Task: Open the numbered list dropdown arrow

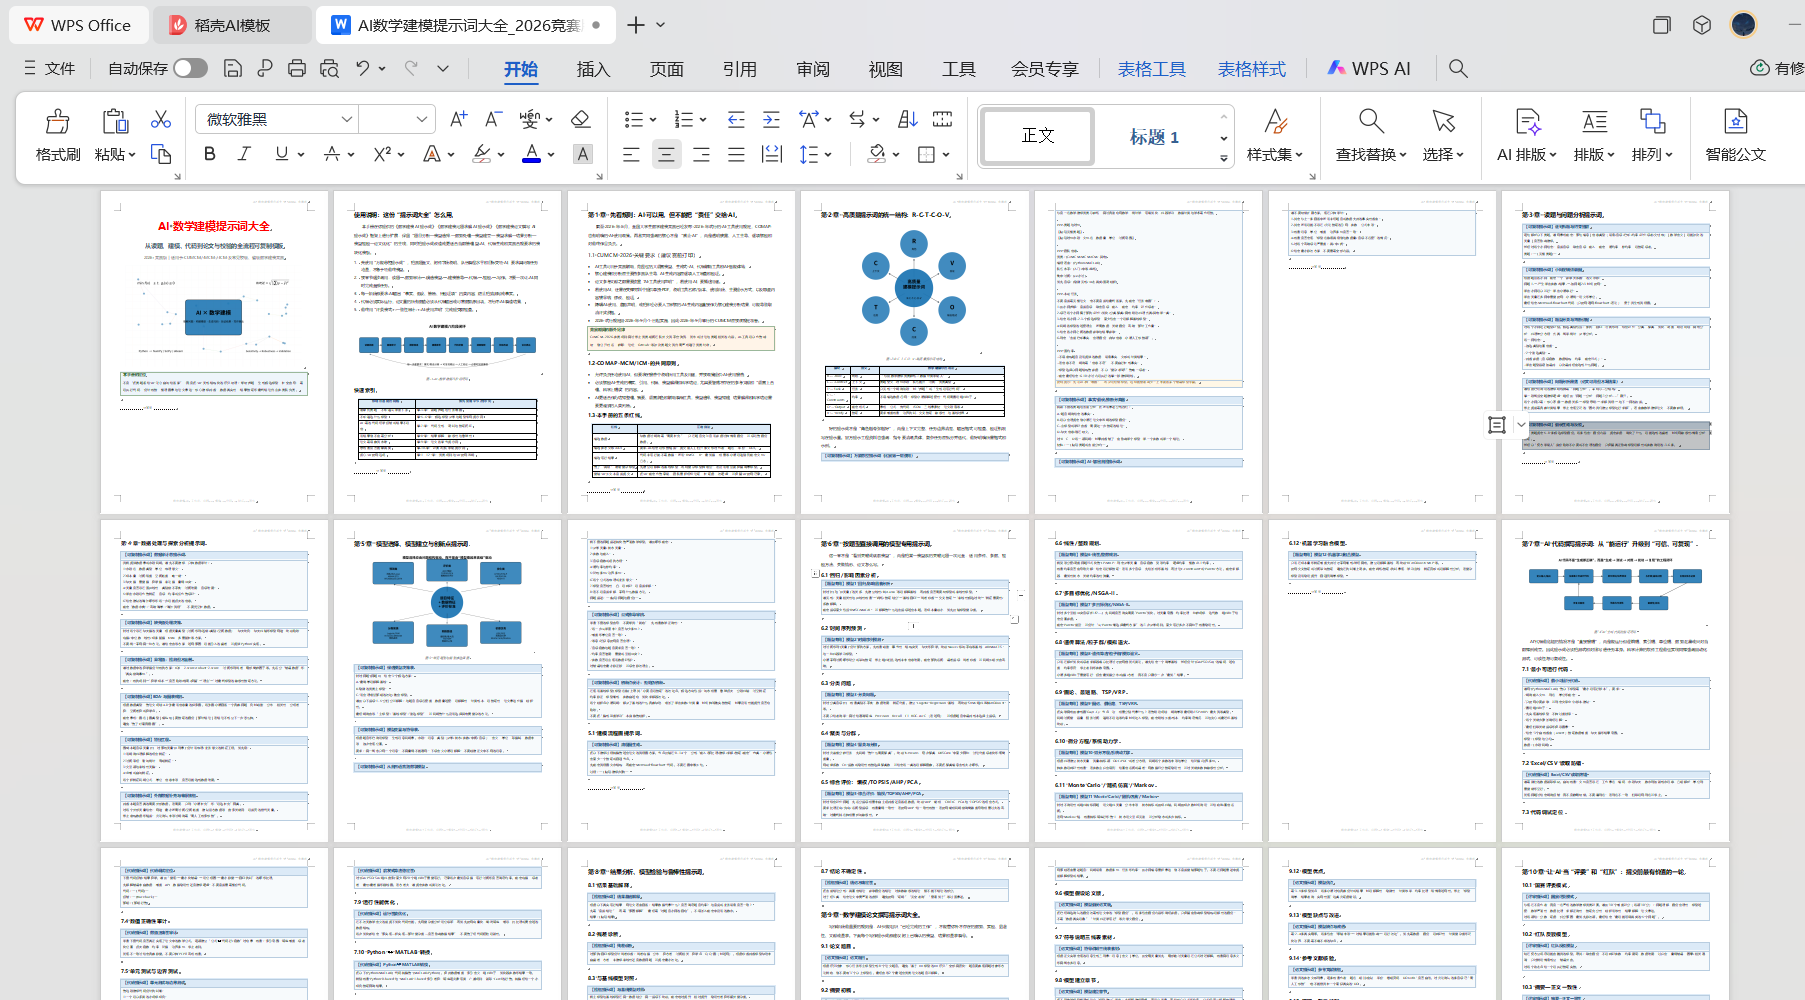Action: 703,120
